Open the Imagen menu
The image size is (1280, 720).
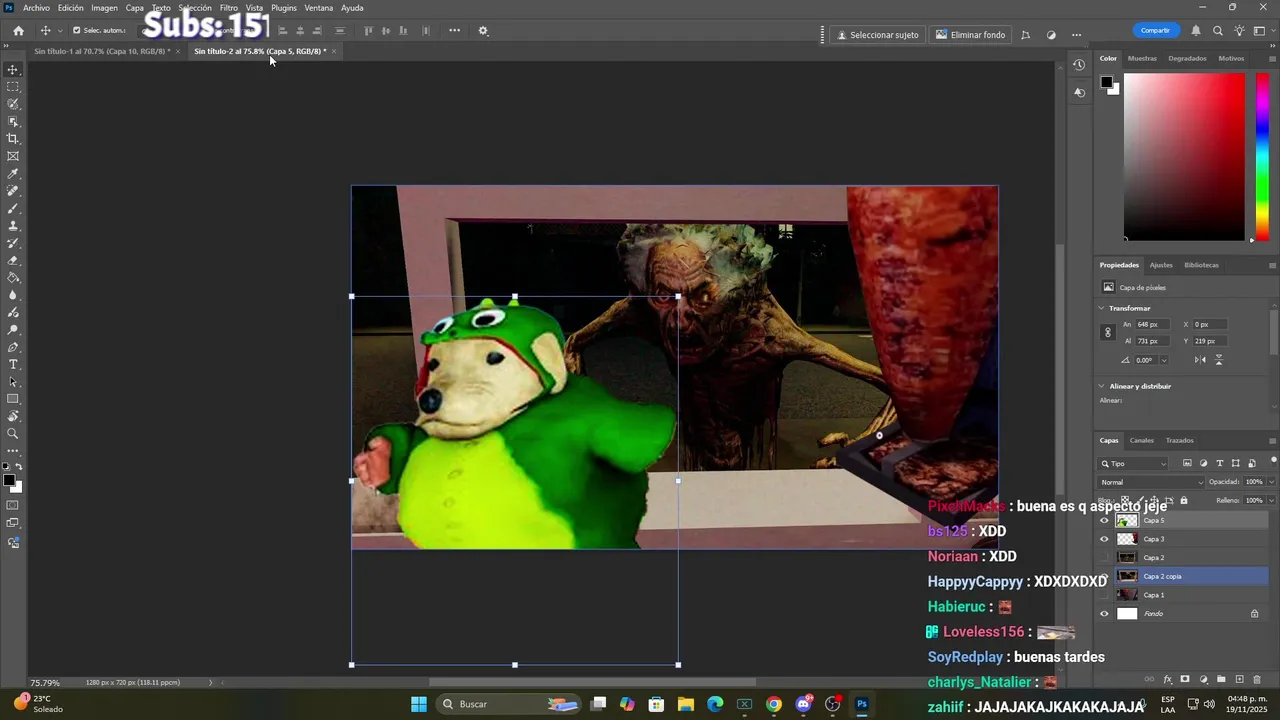coord(105,8)
